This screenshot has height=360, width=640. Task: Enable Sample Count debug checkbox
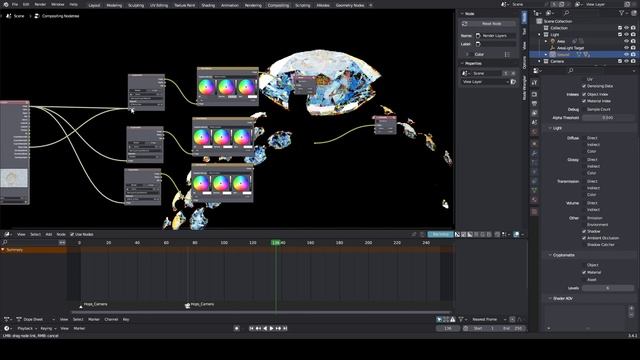[584, 109]
